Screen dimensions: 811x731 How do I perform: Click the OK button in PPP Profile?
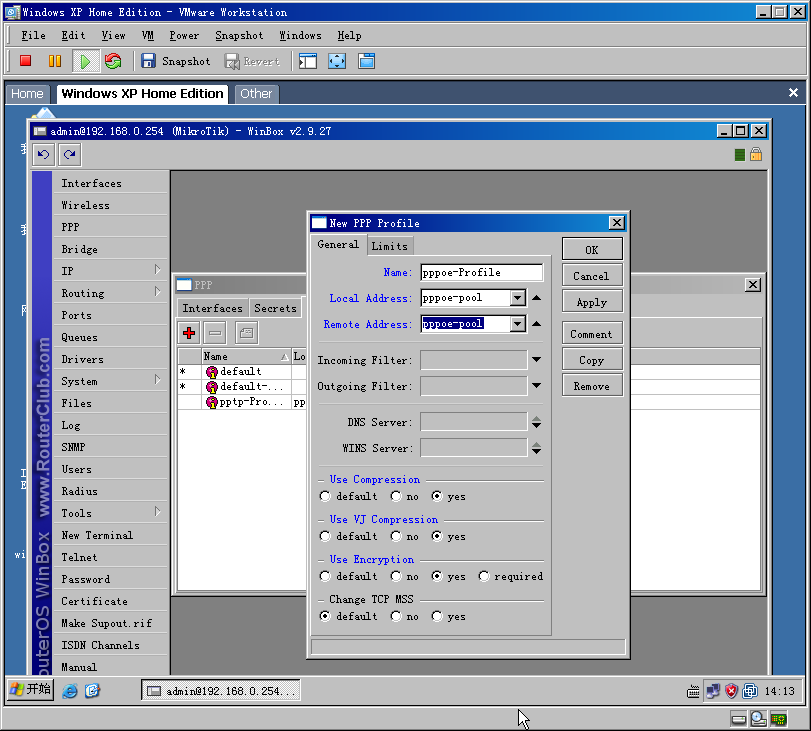click(x=592, y=250)
